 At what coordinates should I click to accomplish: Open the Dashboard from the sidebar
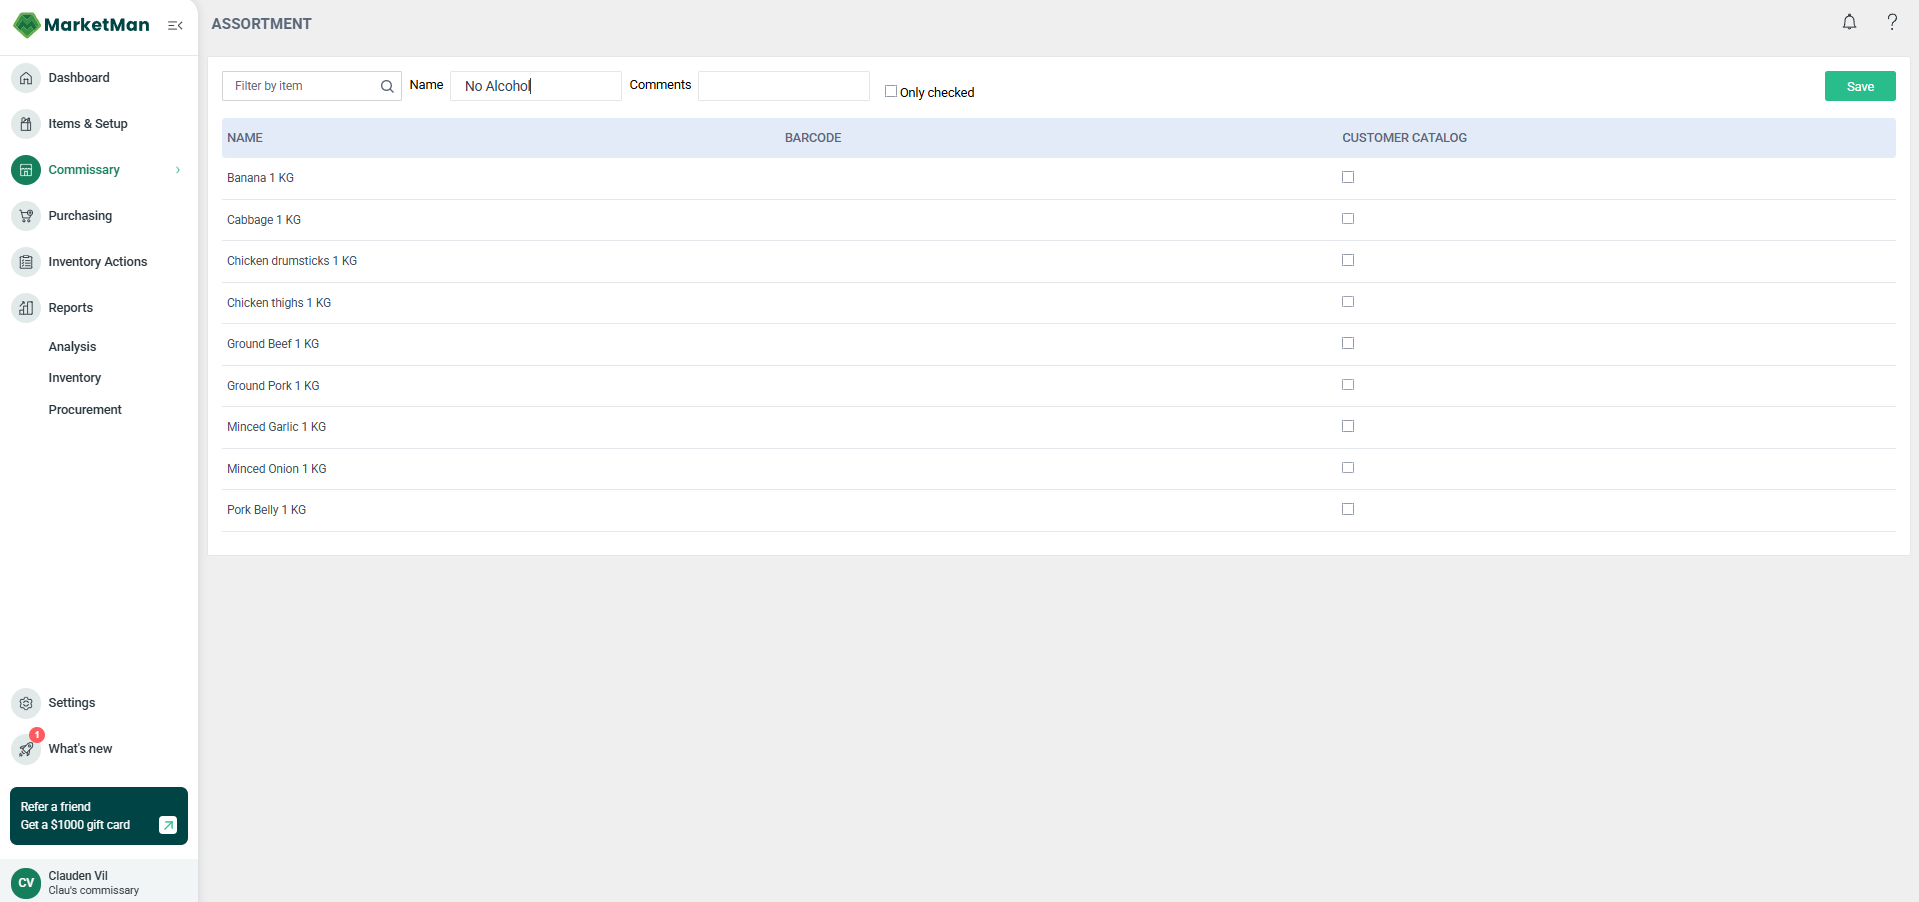click(79, 77)
